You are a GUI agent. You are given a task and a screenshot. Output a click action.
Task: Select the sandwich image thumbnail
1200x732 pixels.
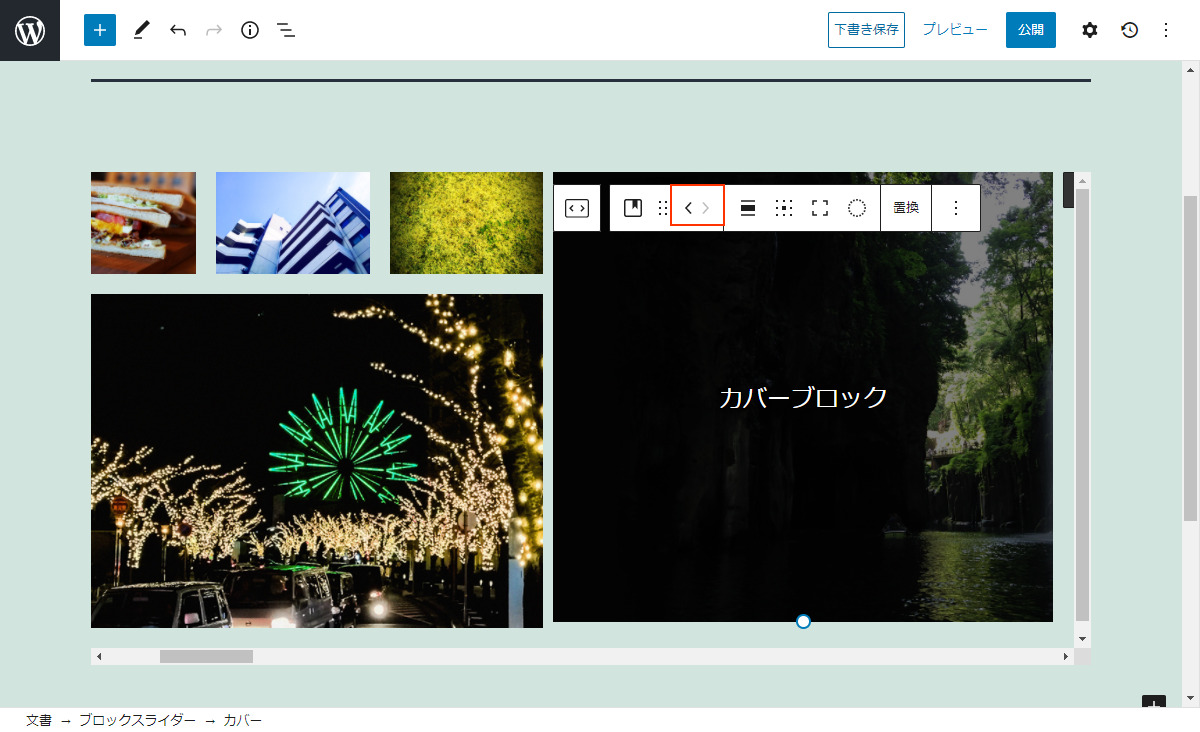pyautogui.click(x=143, y=223)
